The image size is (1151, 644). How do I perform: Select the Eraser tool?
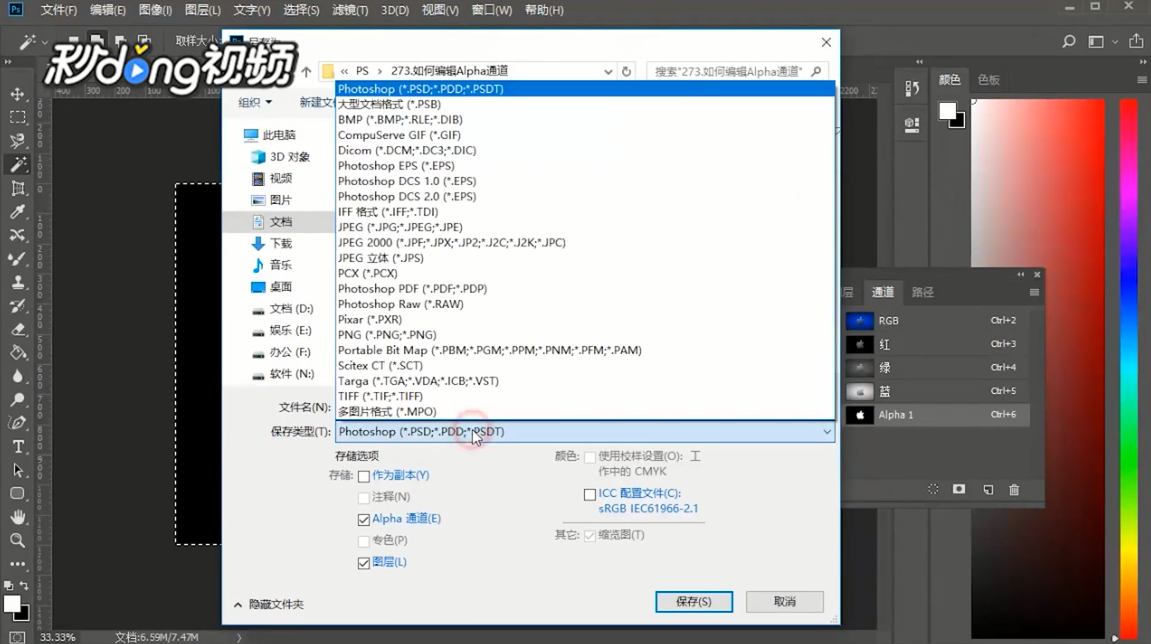coord(18,329)
